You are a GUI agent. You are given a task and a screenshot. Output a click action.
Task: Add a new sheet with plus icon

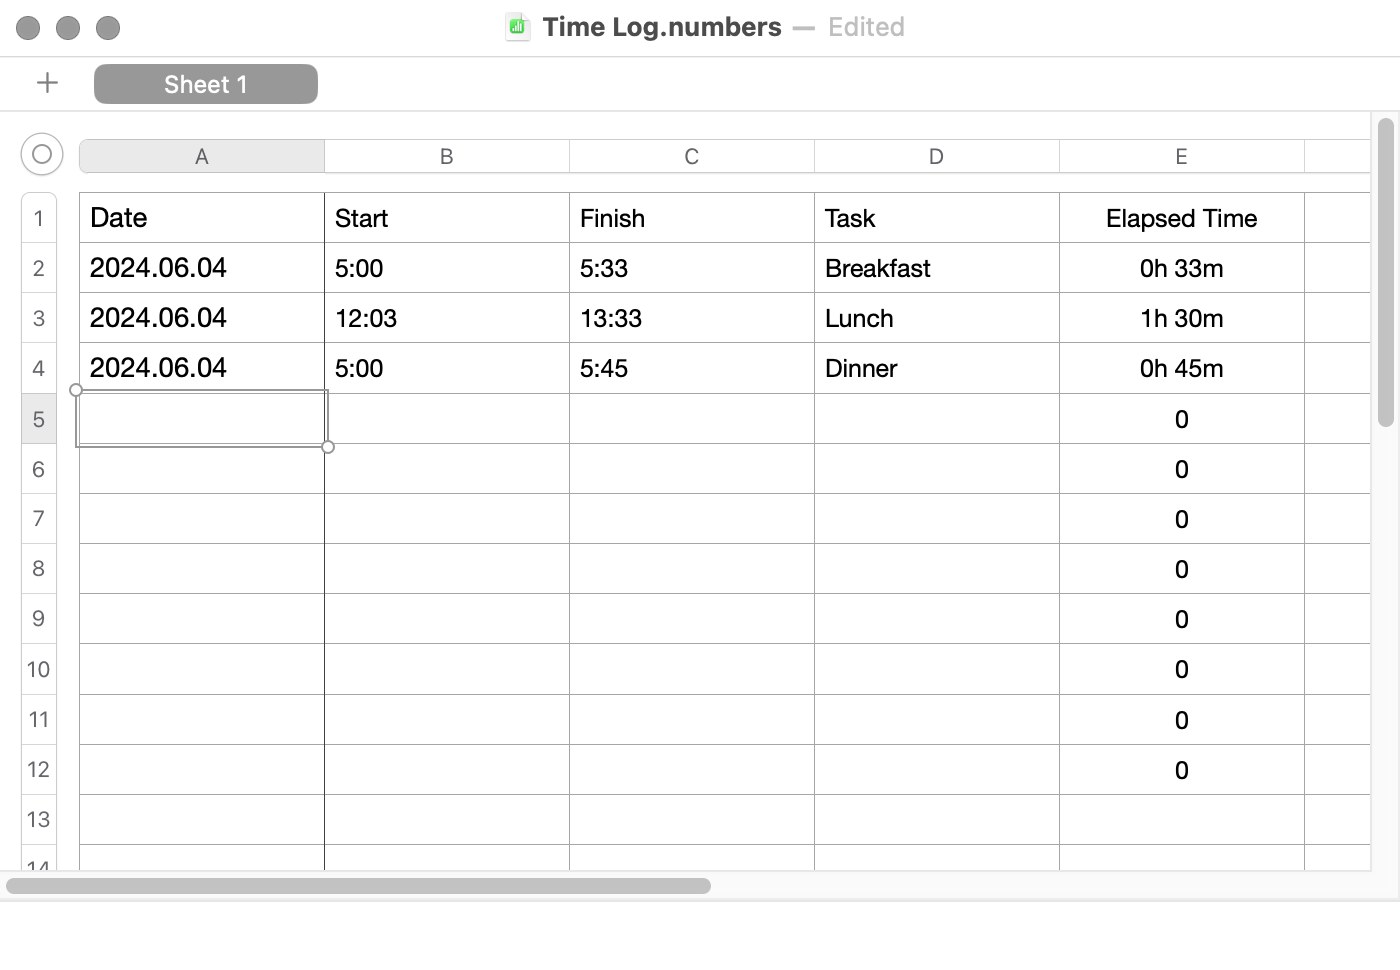coord(47,83)
